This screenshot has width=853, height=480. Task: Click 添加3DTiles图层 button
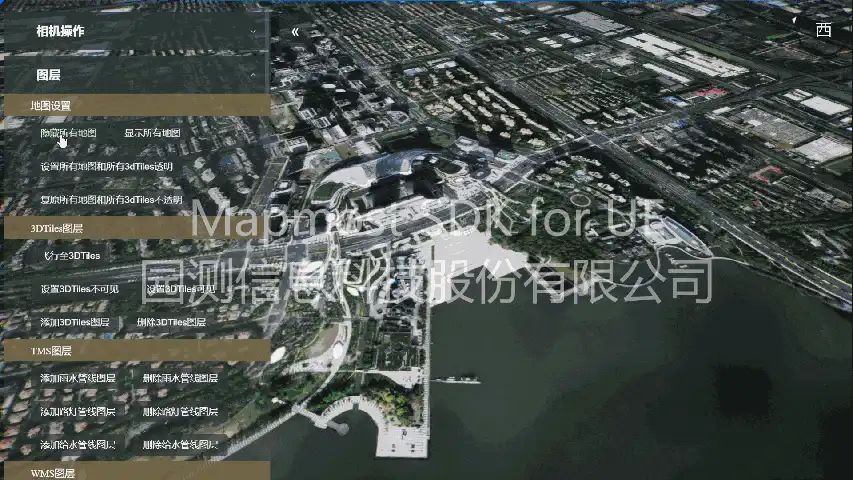(75, 322)
